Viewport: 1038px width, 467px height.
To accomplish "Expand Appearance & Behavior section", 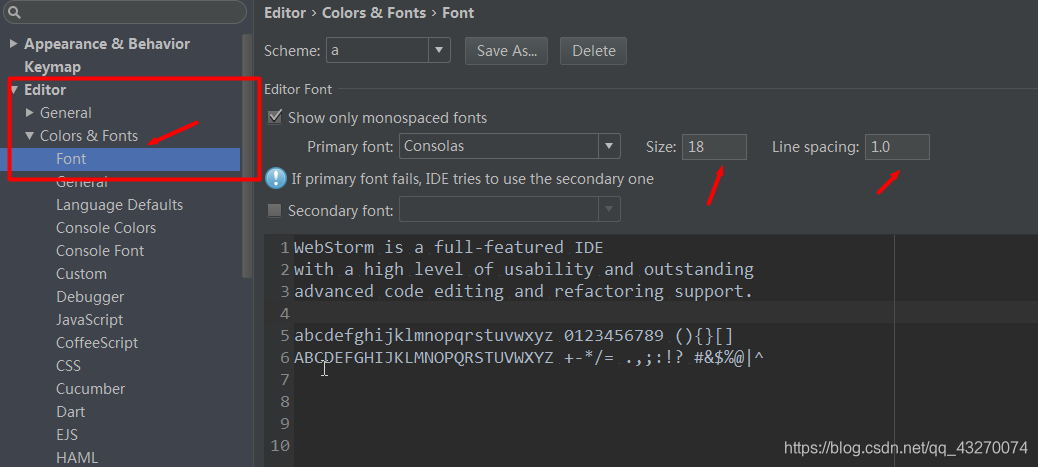I will tap(13, 44).
